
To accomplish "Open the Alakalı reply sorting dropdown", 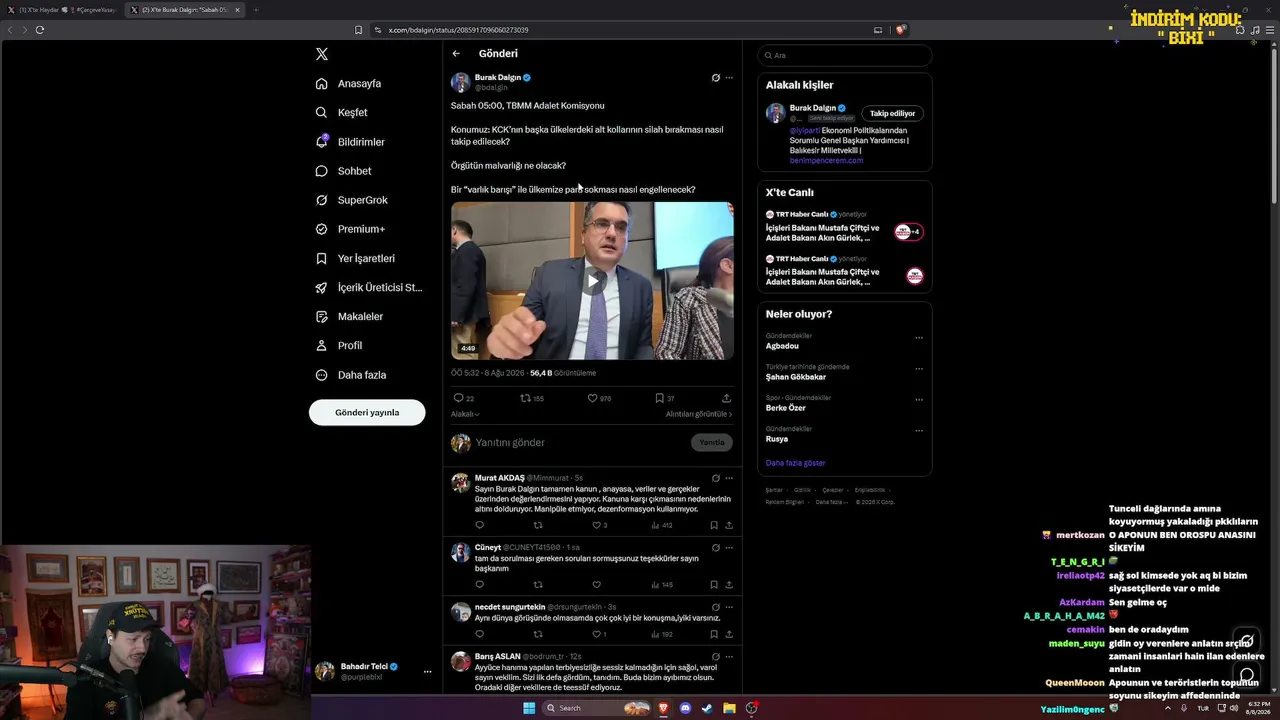I will click(465, 414).
